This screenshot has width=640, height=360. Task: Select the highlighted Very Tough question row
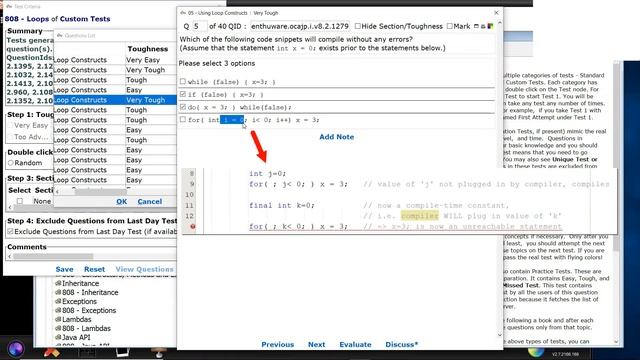coord(115,100)
